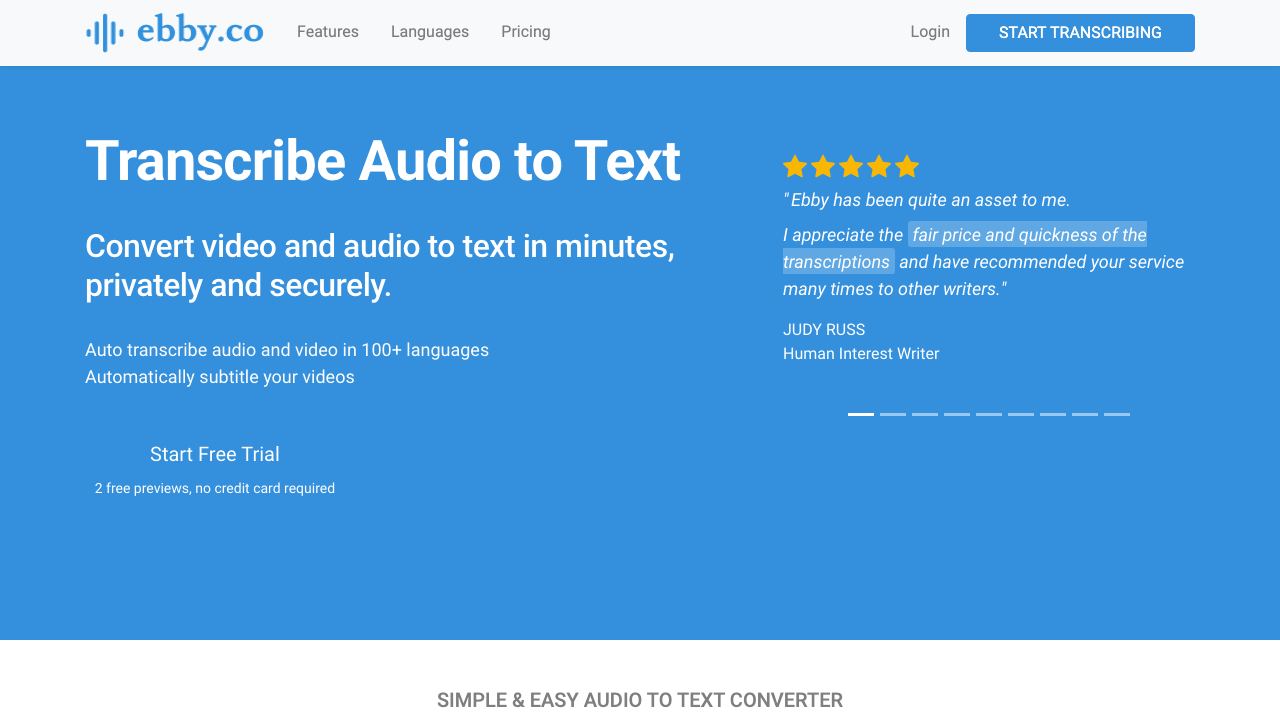Select the last testimonial slide indicator

pyautogui.click(x=1117, y=414)
